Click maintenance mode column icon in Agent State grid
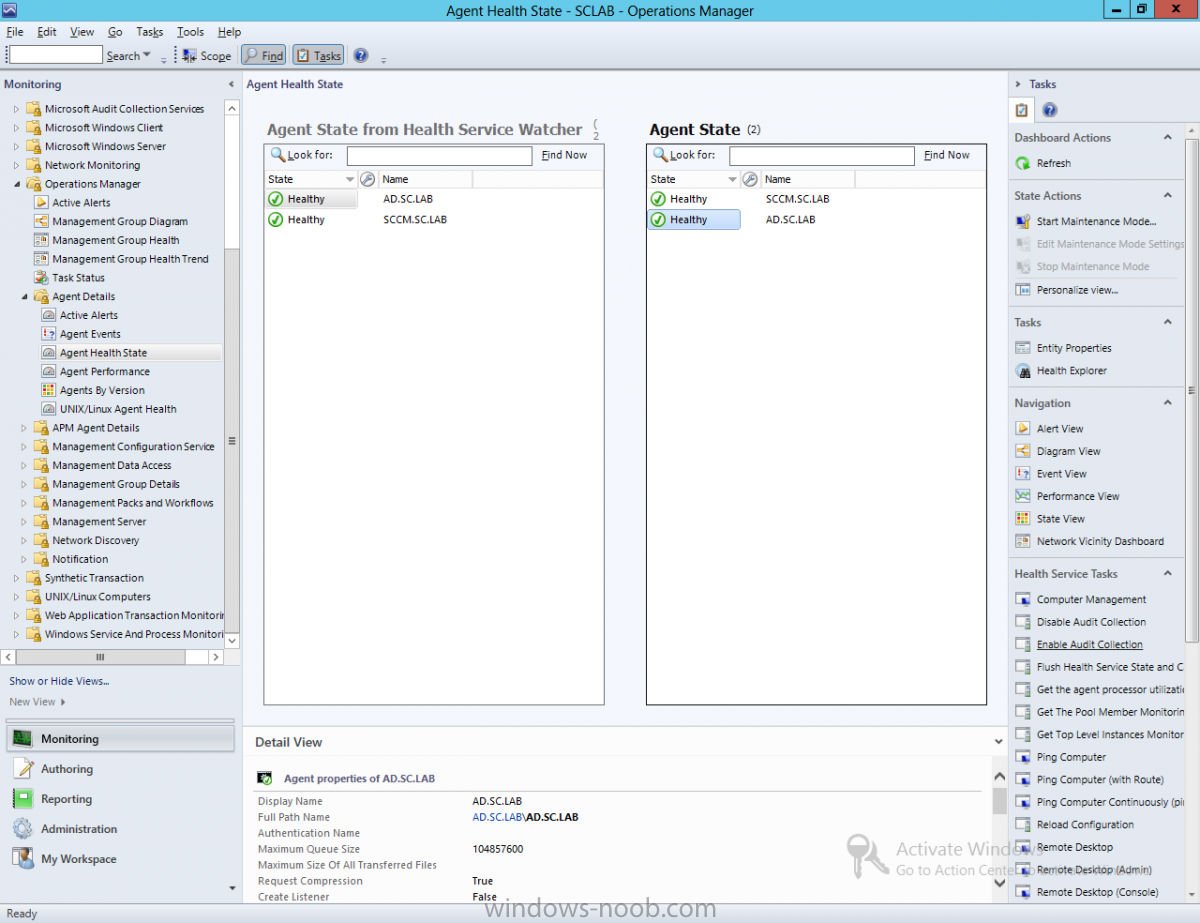This screenshot has width=1200, height=923. (x=750, y=179)
